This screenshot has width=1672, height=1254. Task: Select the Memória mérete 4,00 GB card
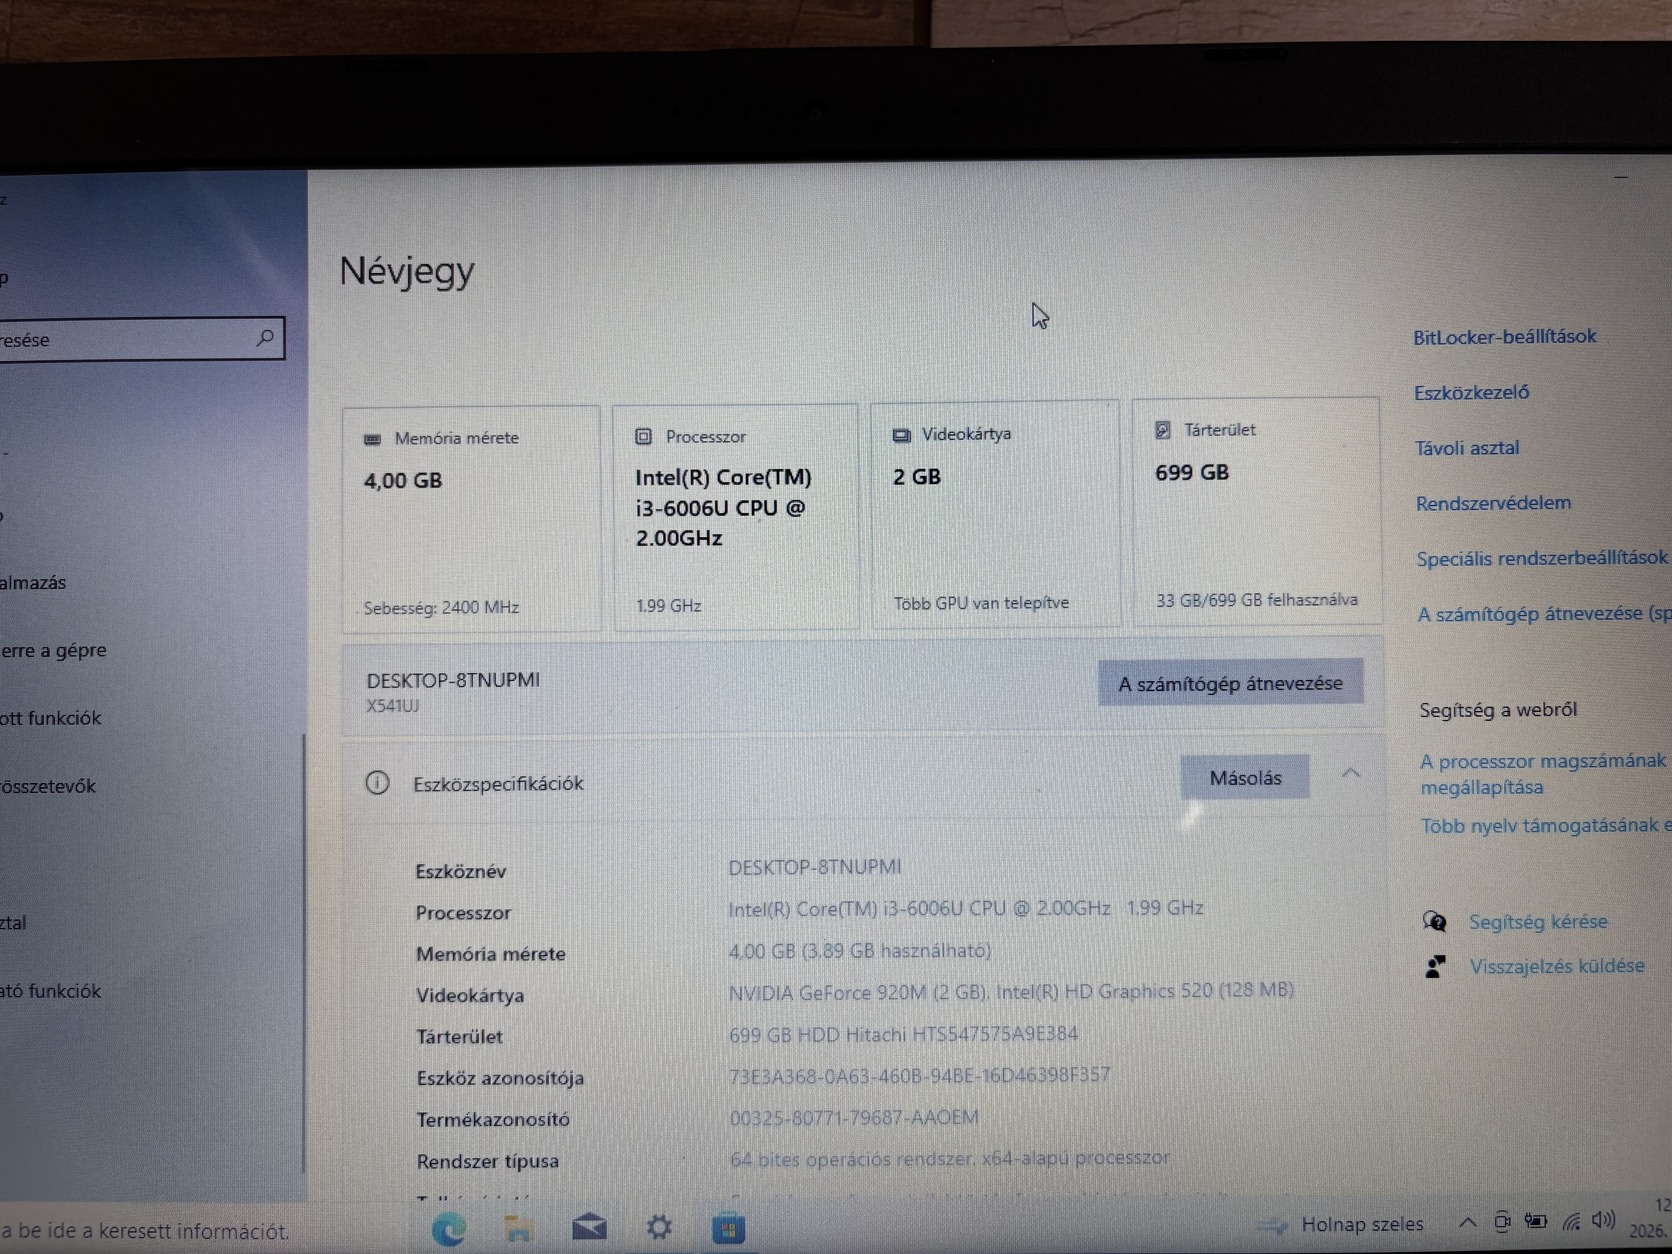[471, 519]
